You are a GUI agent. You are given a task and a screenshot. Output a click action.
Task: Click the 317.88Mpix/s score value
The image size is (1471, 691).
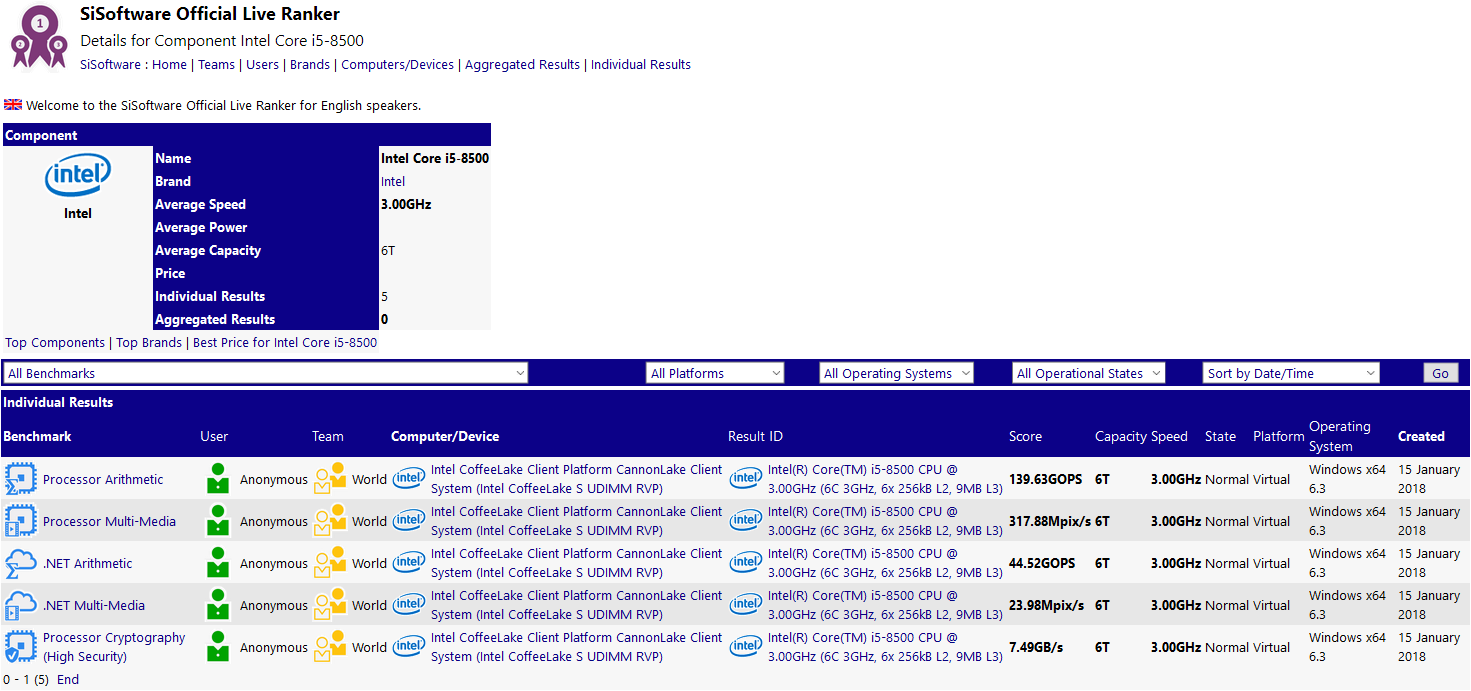coord(1050,521)
